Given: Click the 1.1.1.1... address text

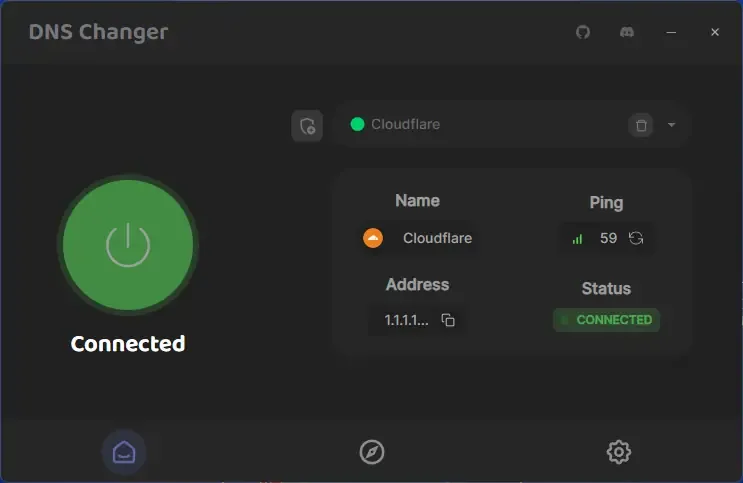Looking at the screenshot, I should point(407,320).
